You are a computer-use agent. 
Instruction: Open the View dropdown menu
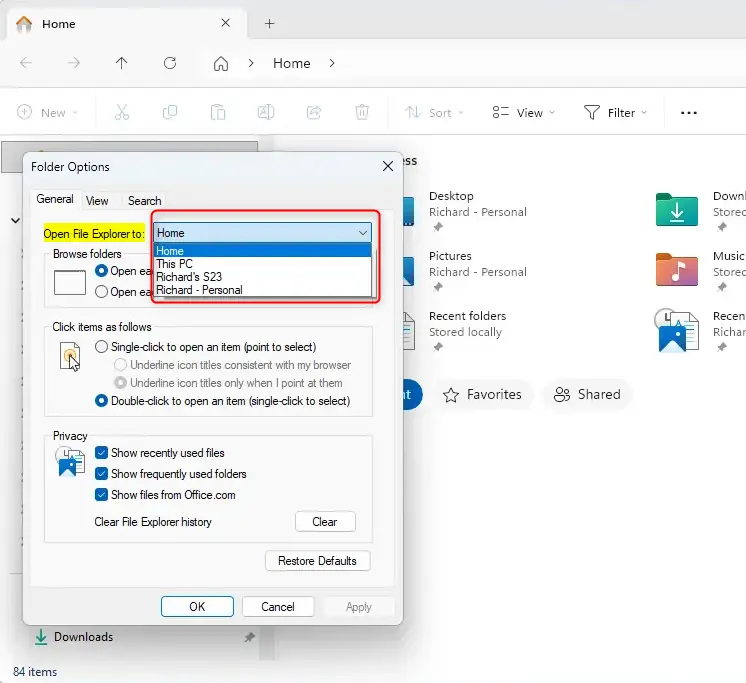click(x=523, y=113)
